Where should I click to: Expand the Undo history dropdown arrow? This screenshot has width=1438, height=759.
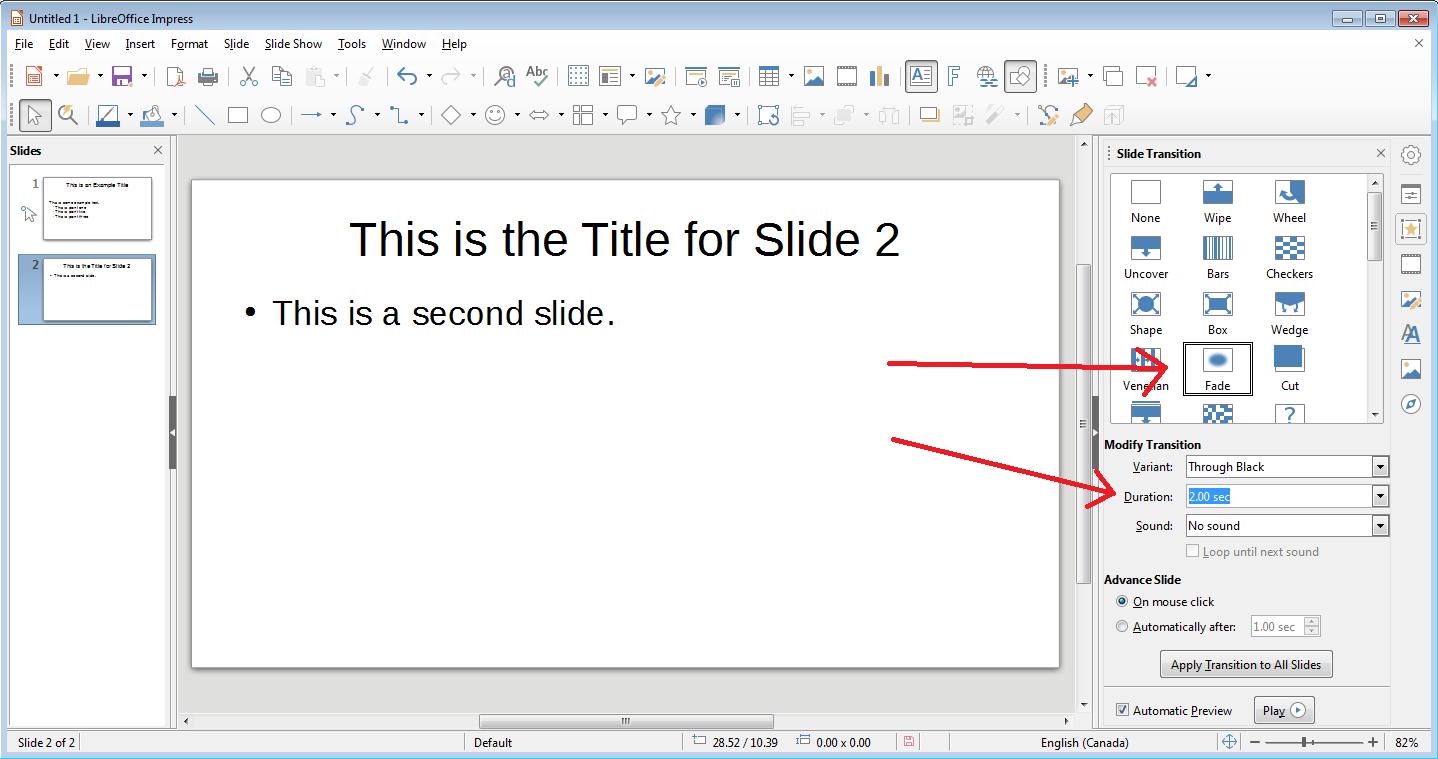(x=429, y=76)
